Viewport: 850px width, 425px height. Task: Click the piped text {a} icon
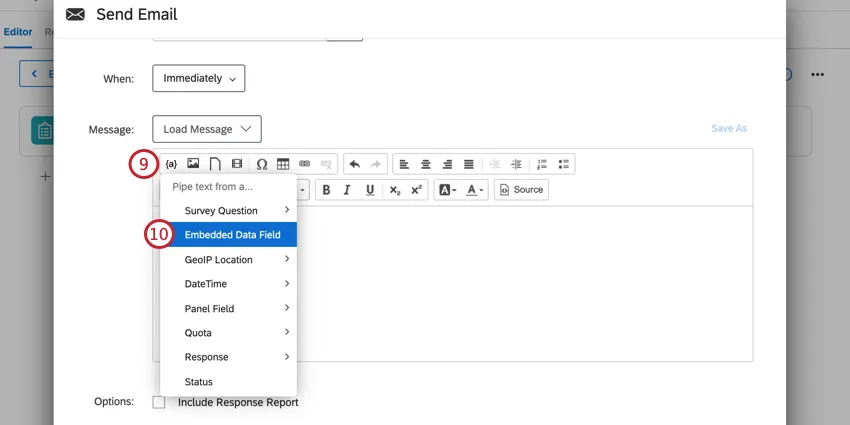click(x=171, y=164)
